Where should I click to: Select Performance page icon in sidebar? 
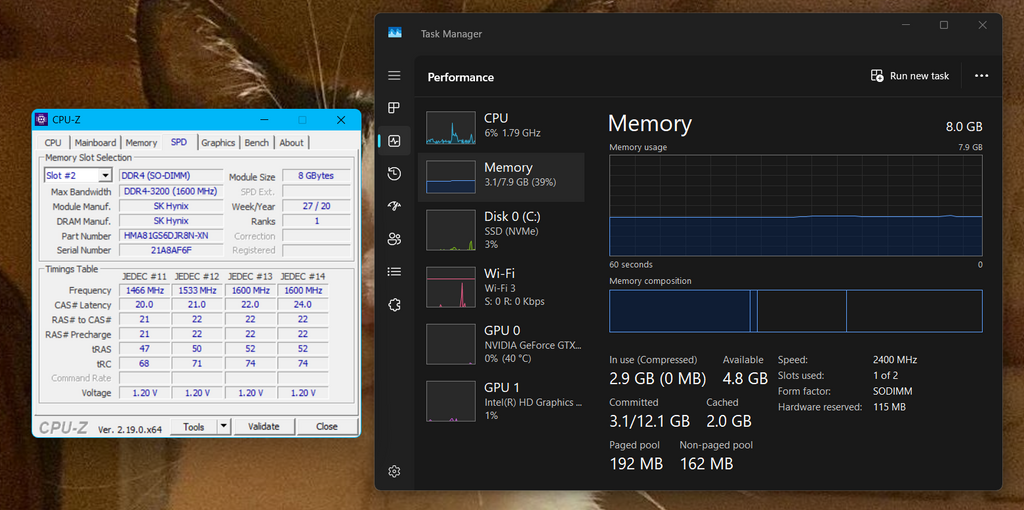pos(394,140)
